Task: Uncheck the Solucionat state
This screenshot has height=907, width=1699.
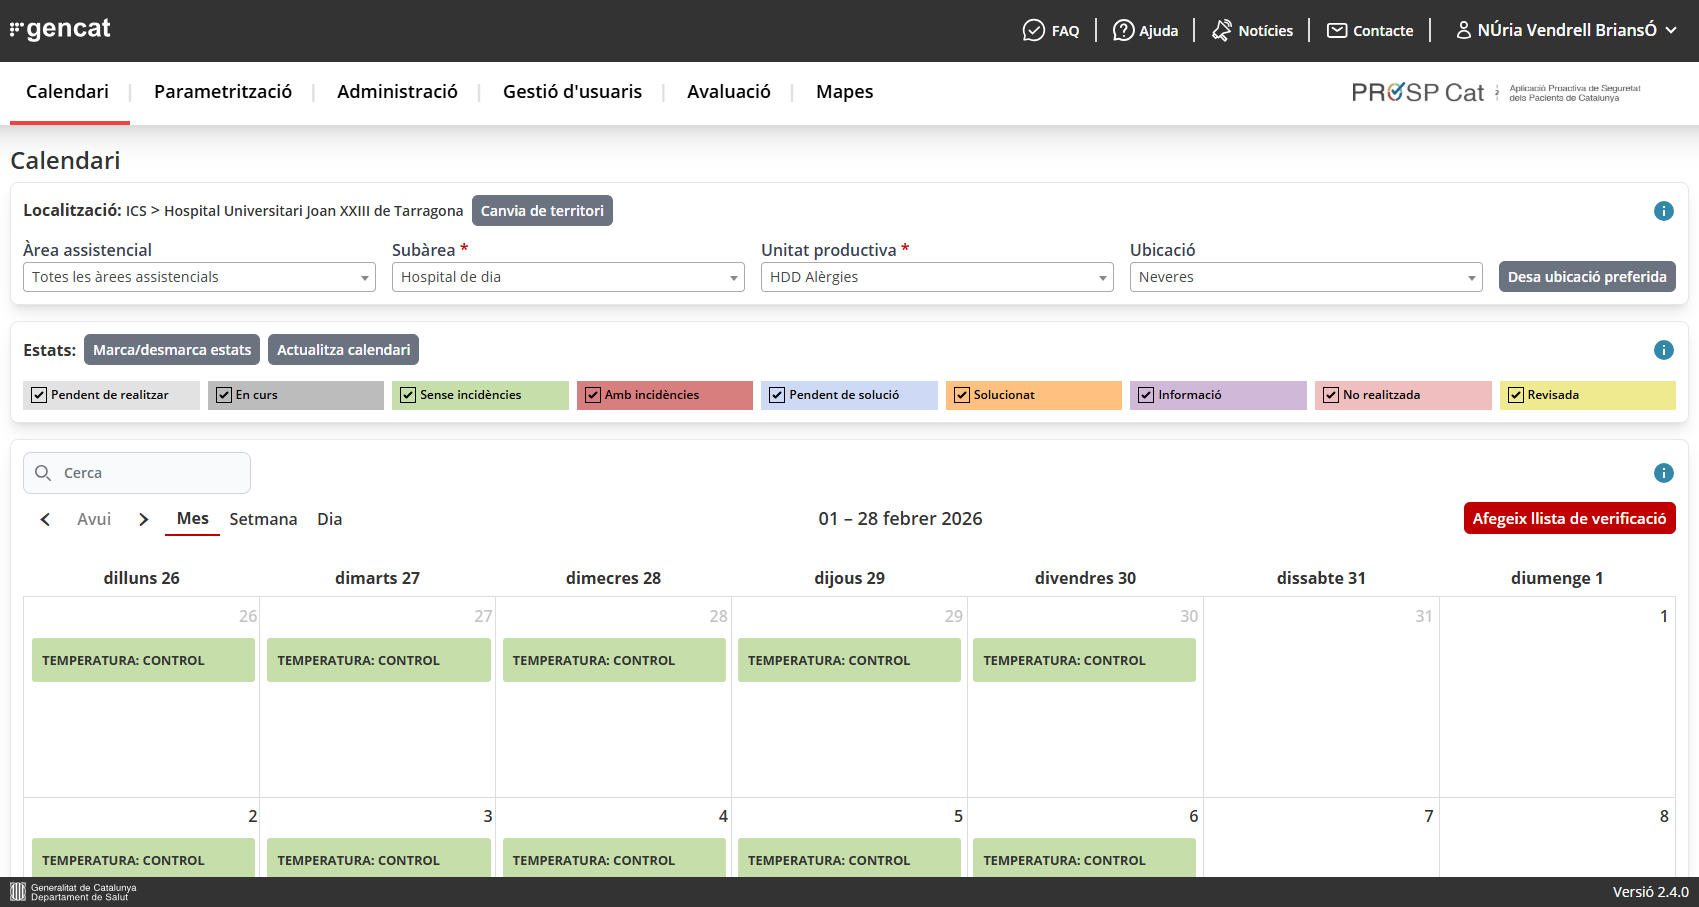Action: [x=962, y=395]
